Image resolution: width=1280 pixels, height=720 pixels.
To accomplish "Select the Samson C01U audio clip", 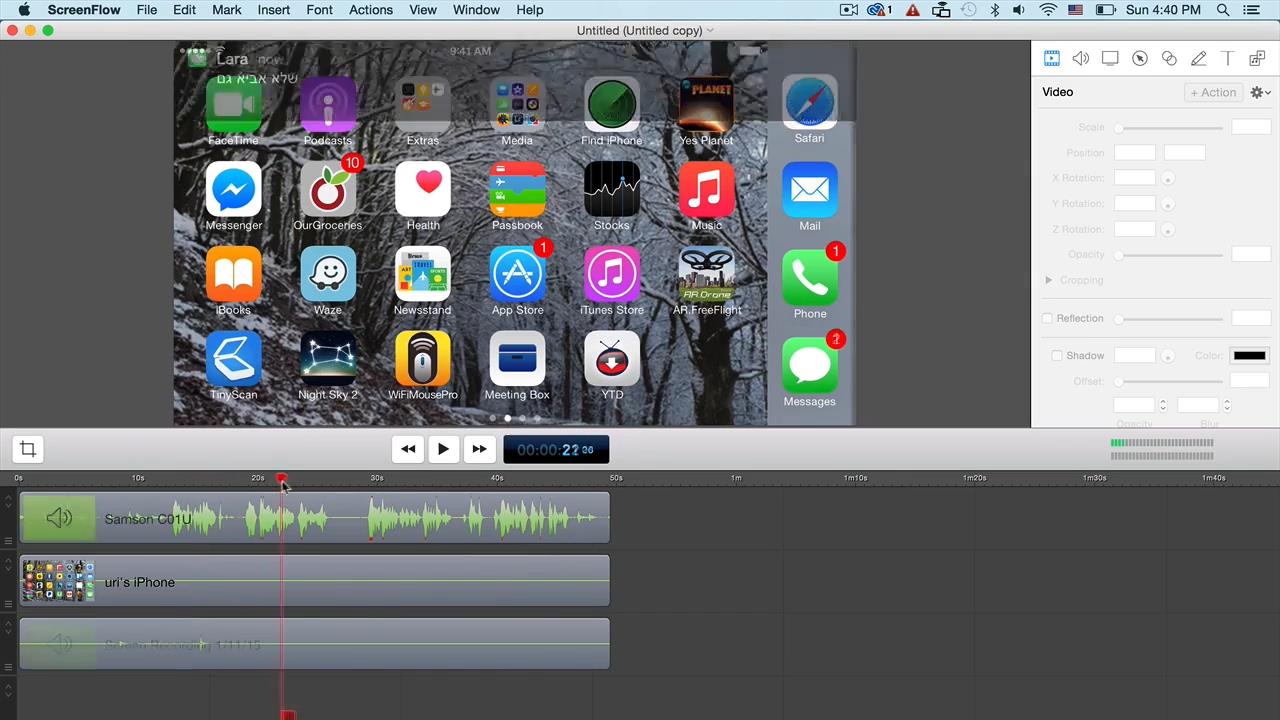I will point(315,518).
